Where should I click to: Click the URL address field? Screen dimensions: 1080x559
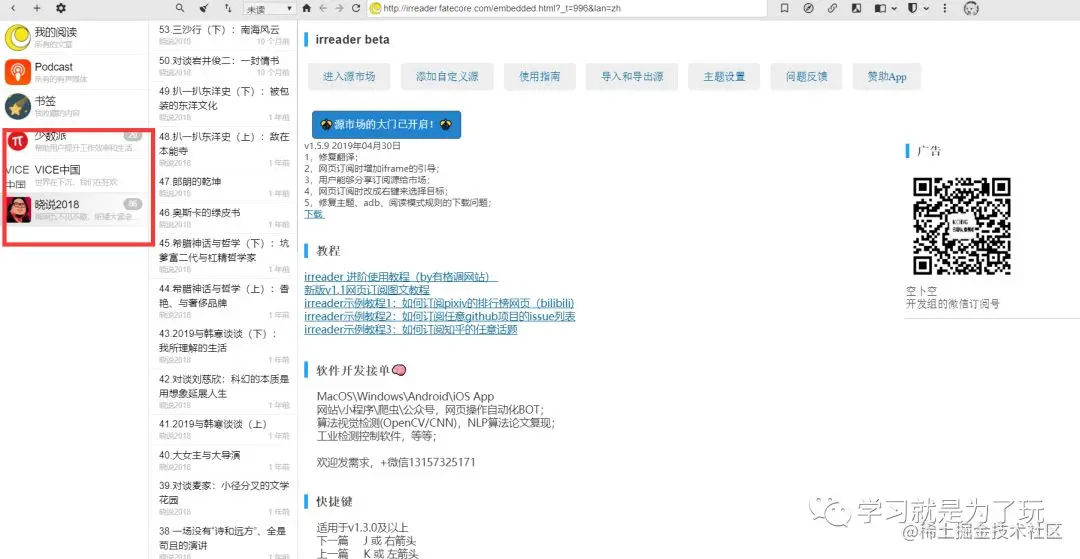click(568, 8)
